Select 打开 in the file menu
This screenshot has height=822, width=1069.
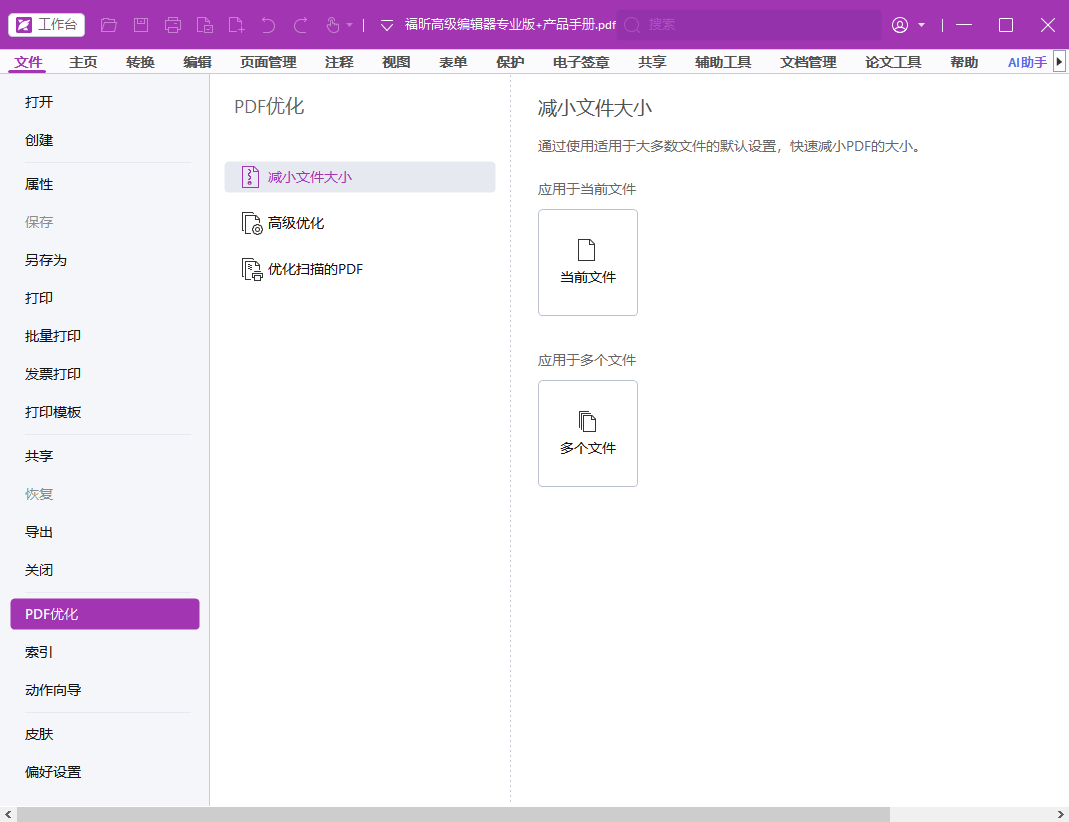point(39,102)
